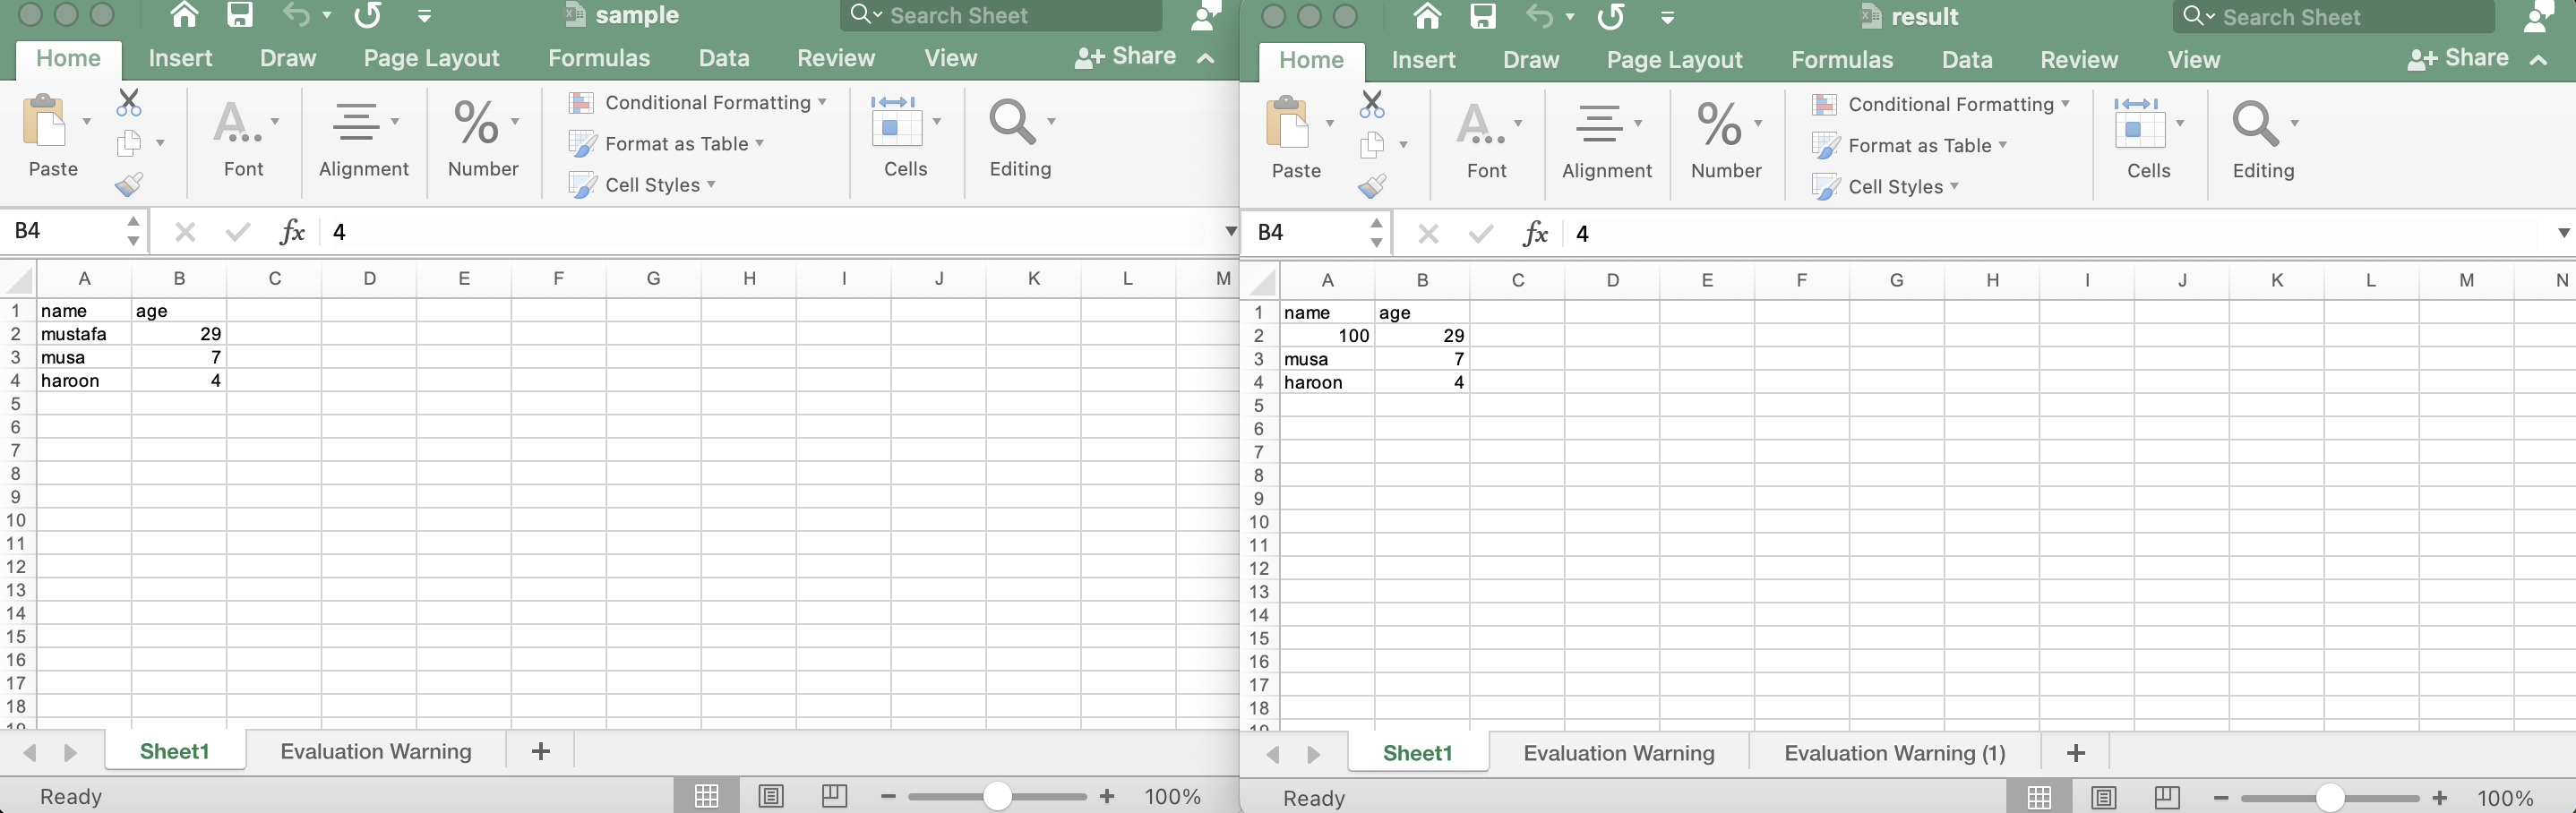Open the Cell Styles dropdown

651,184
